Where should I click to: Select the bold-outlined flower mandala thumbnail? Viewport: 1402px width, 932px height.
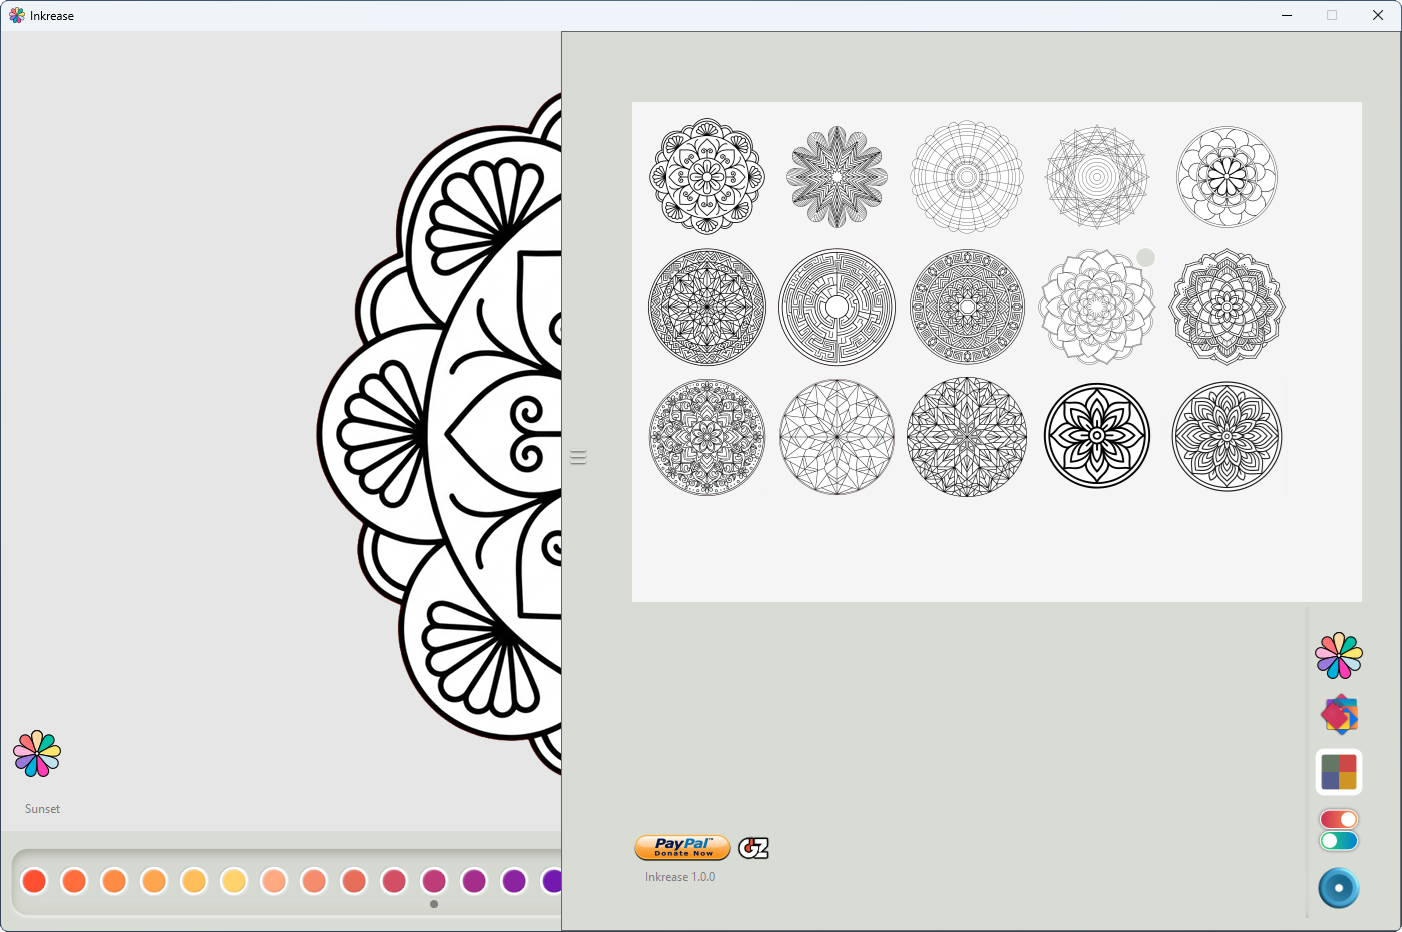pyautogui.click(x=1097, y=436)
